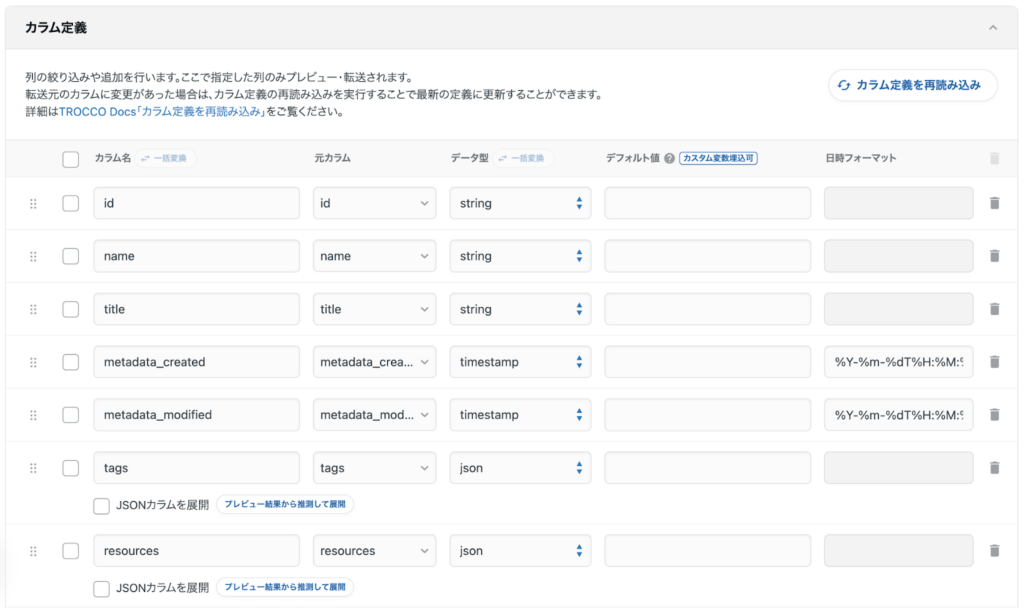Collapse the カラム定義 section with chevron
The height and width of the screenshot is (608, 1024).
click(x=993, y=28)
